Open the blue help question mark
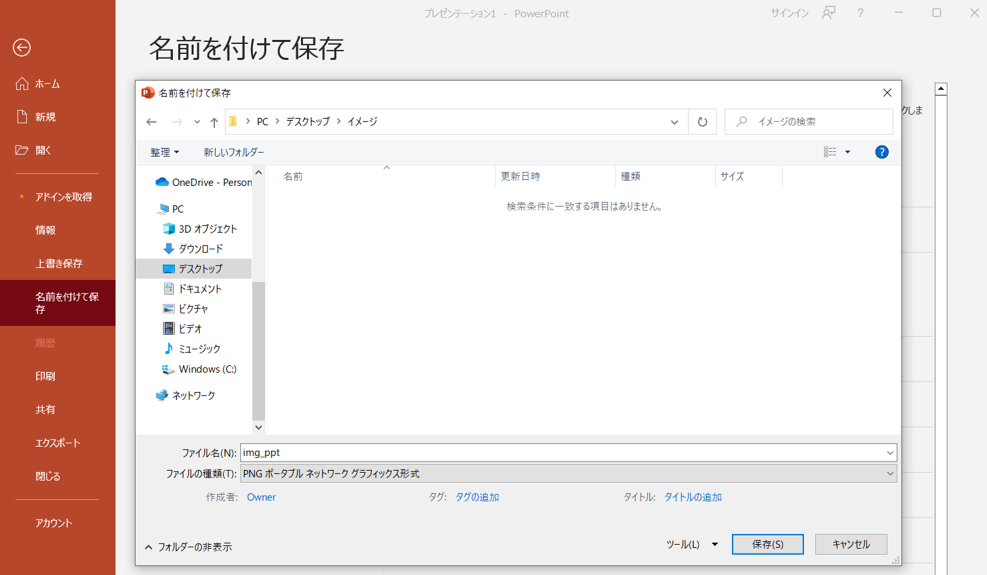The width and height of the screenshot is (987, 575). pyautogui.click(x=881, y=152)
